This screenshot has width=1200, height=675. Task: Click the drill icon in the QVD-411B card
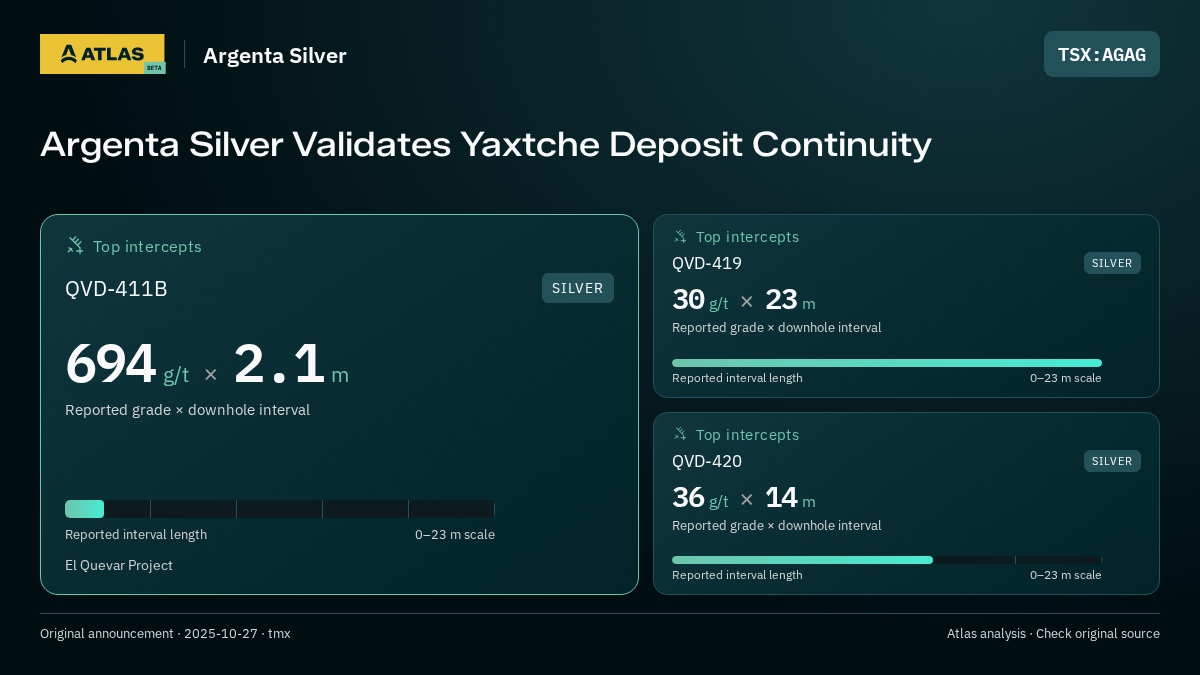pyautogui.click(x=75, y=245)
